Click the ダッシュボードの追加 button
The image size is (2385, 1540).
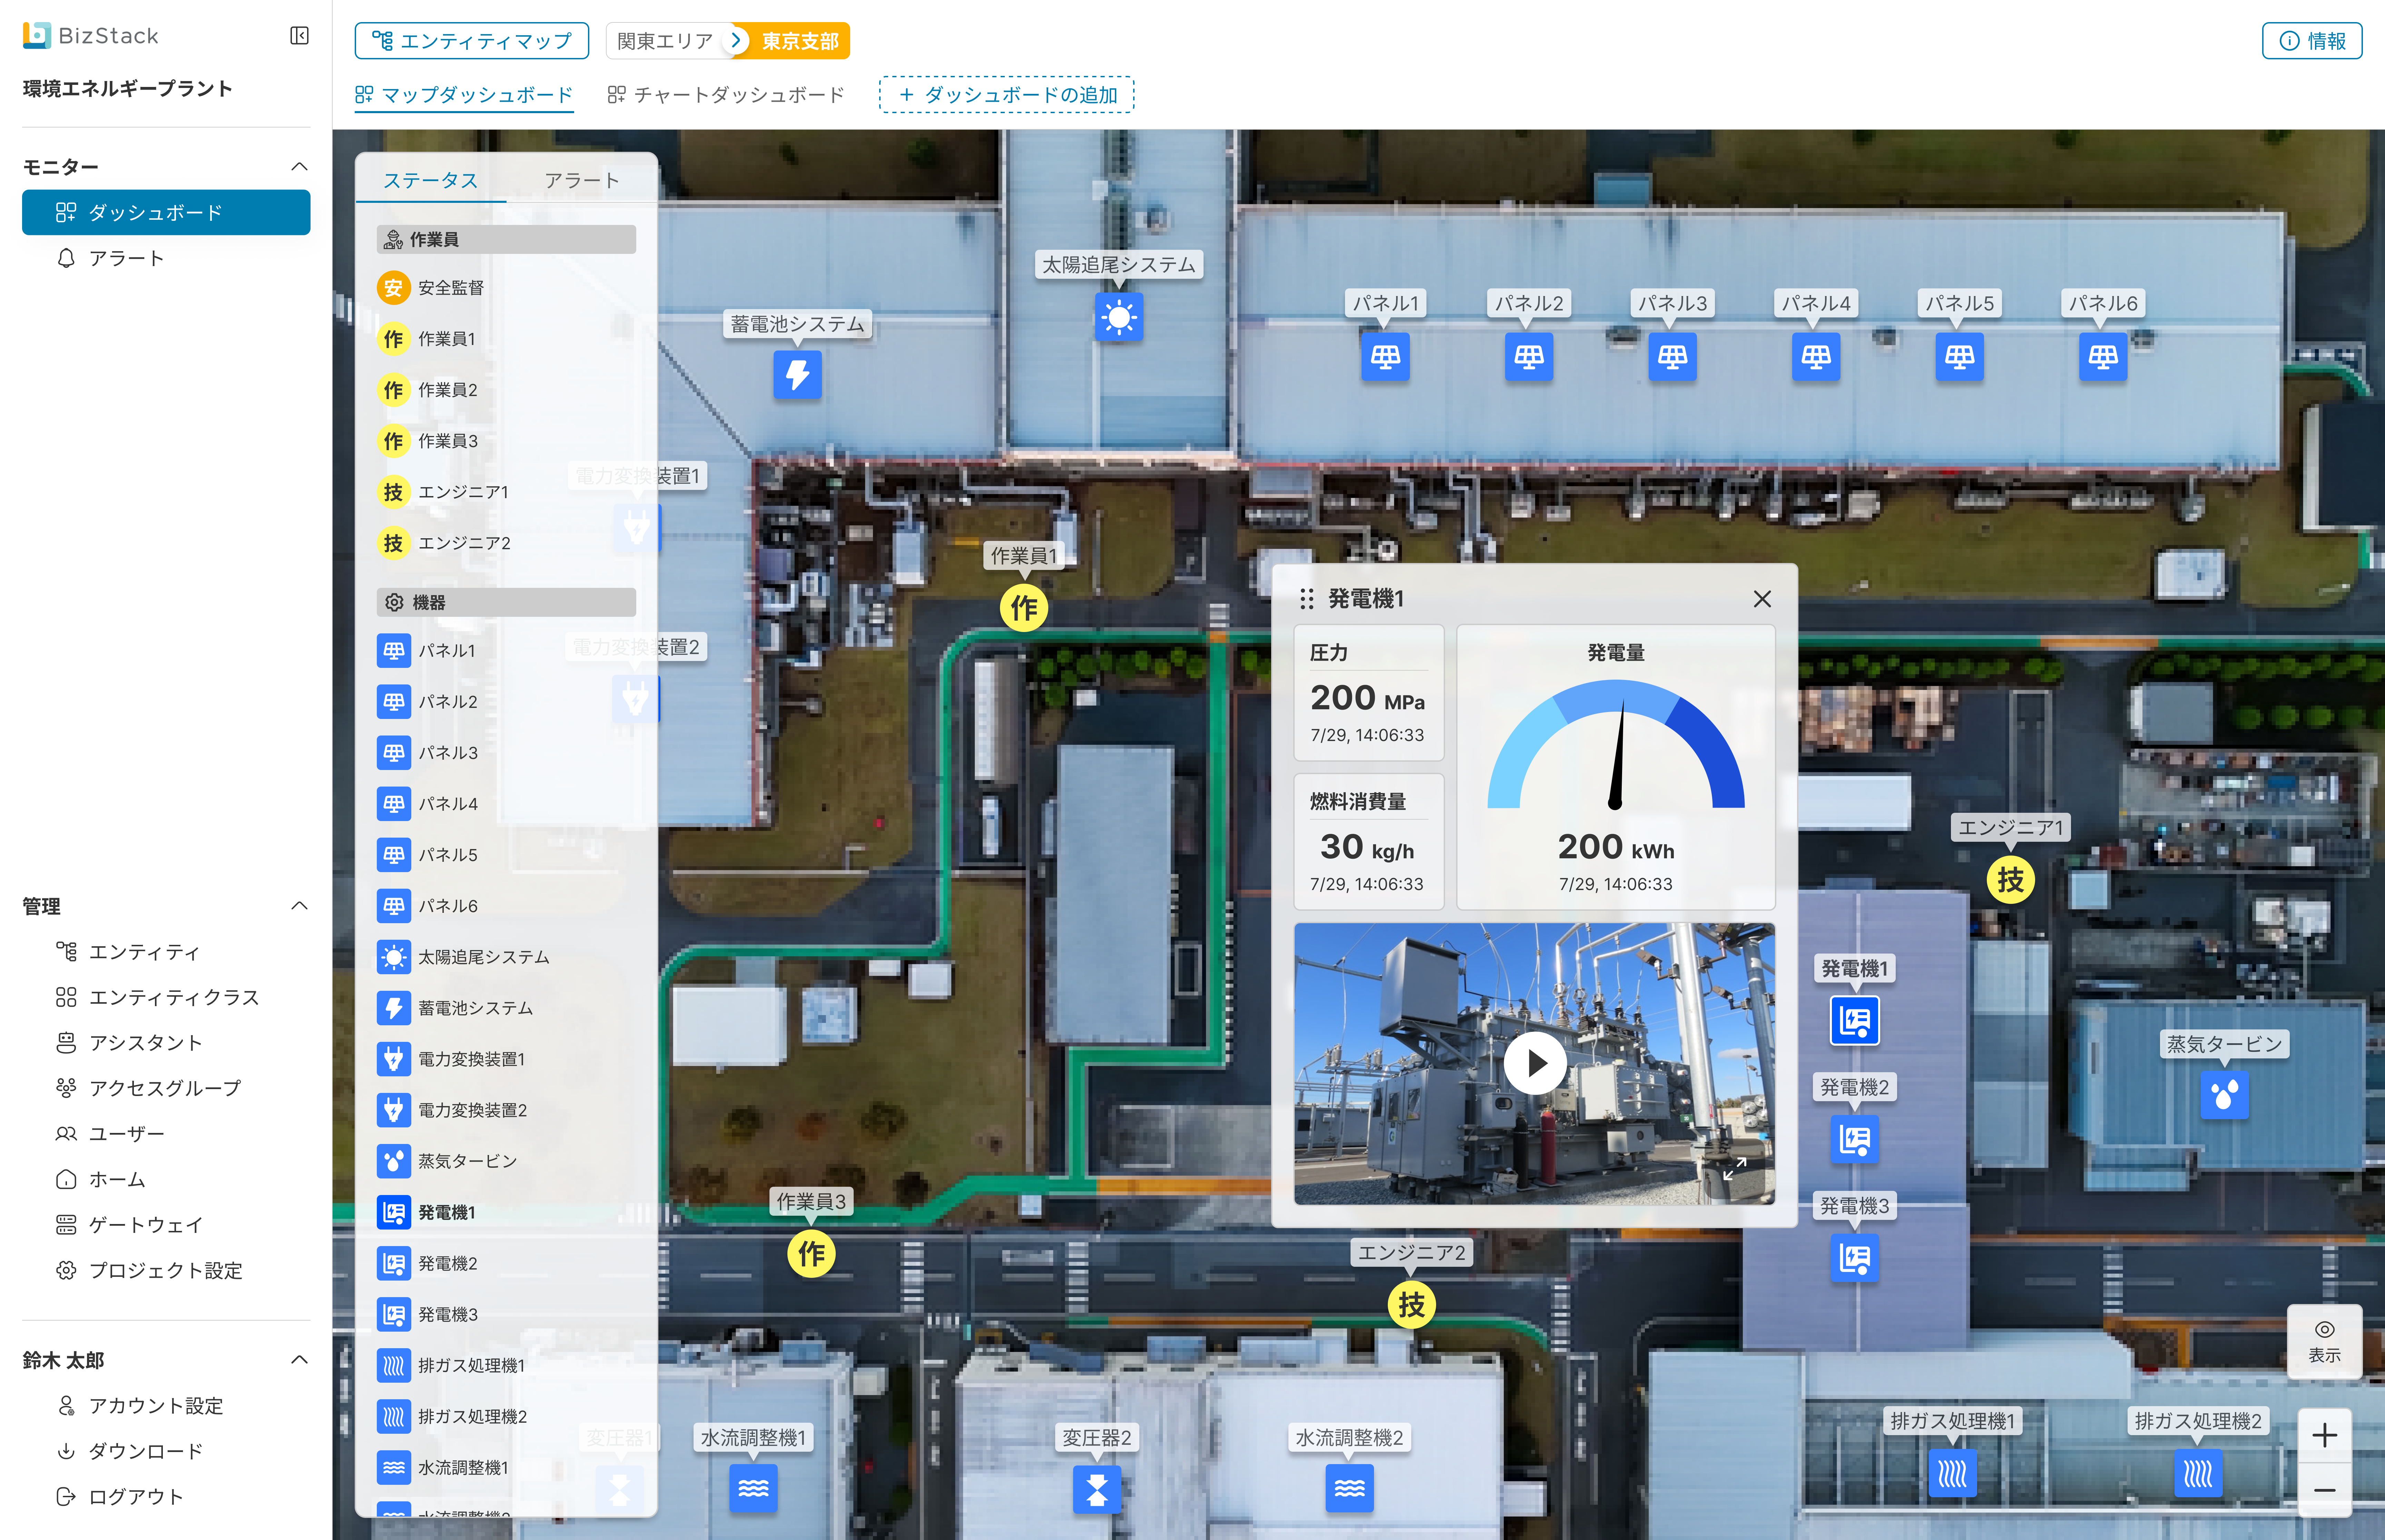tap(1007, 95)
